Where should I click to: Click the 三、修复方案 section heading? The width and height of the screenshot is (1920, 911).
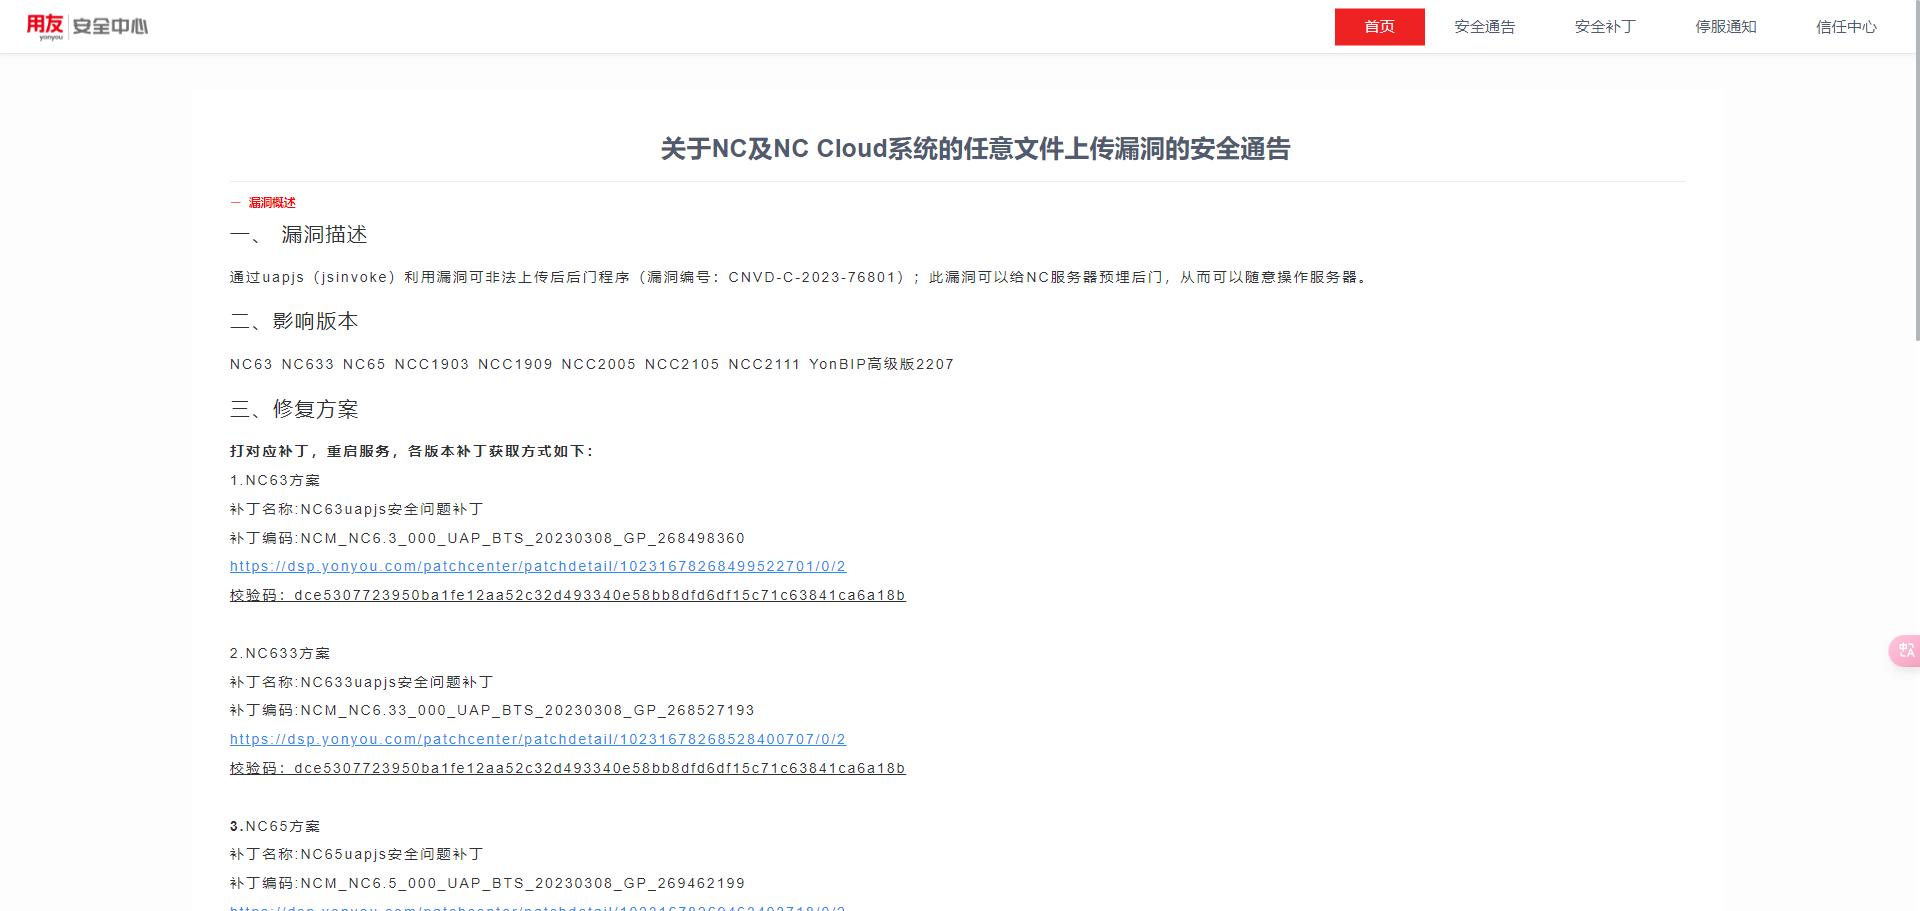pos(294,409)
